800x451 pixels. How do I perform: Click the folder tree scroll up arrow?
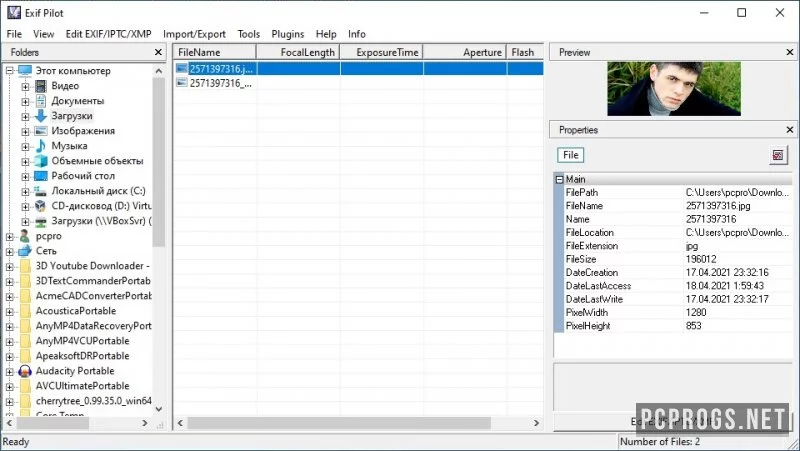point(159,71)
